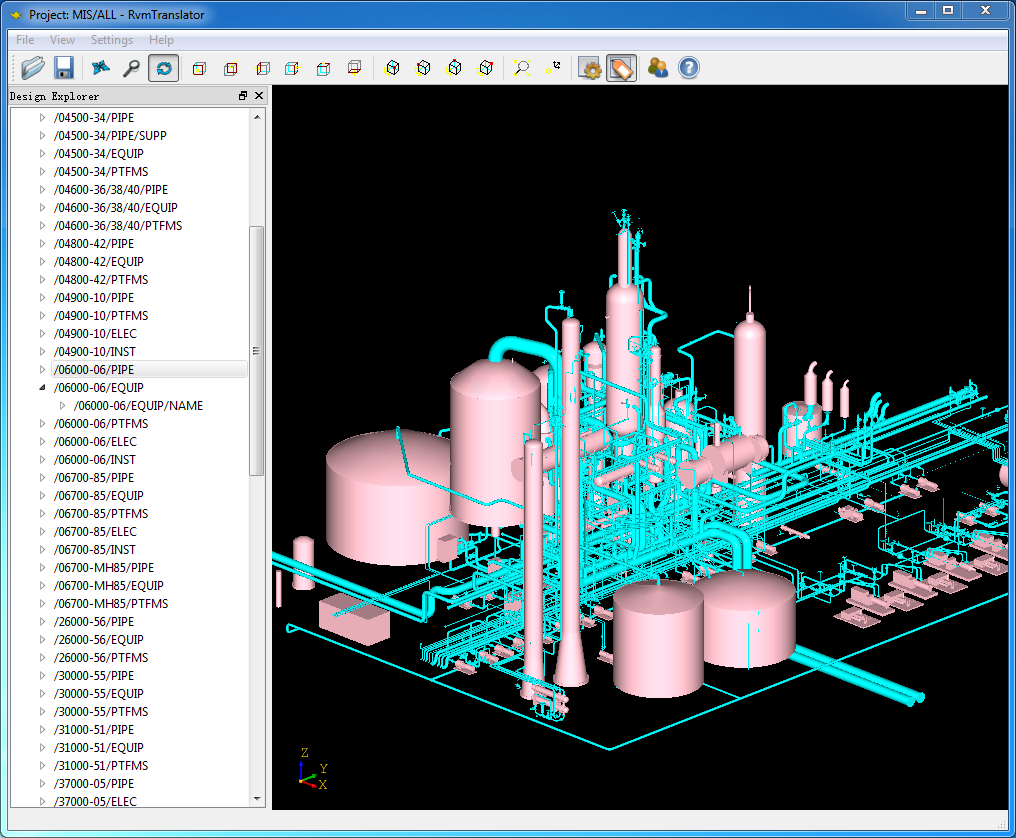Select the /06700-85/ELEC tree item
1016x838 pixels.
coord(95,532)
